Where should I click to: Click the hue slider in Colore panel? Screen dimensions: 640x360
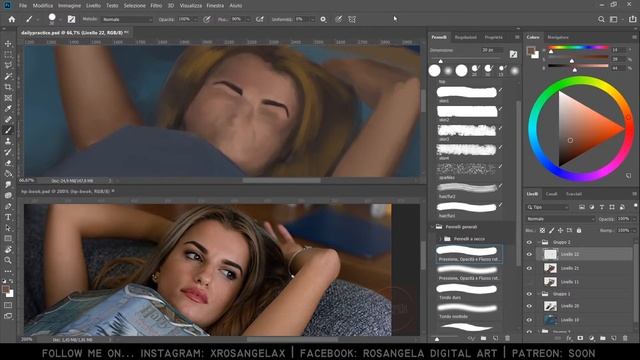click(578, 48)
